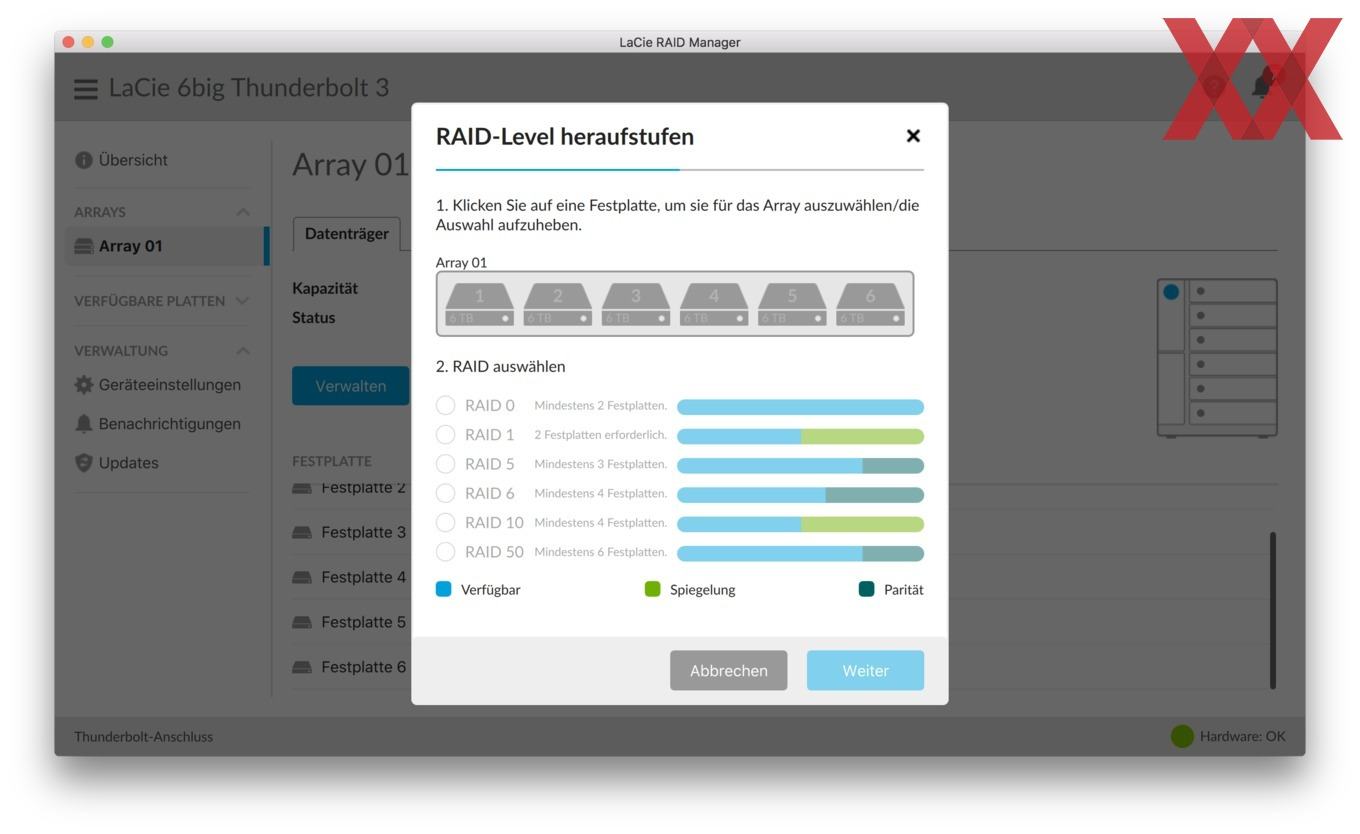Click the Array 01 drive icon in sidebar
The width and height of the screenshot is (1360, 834).
coord(84,246)
